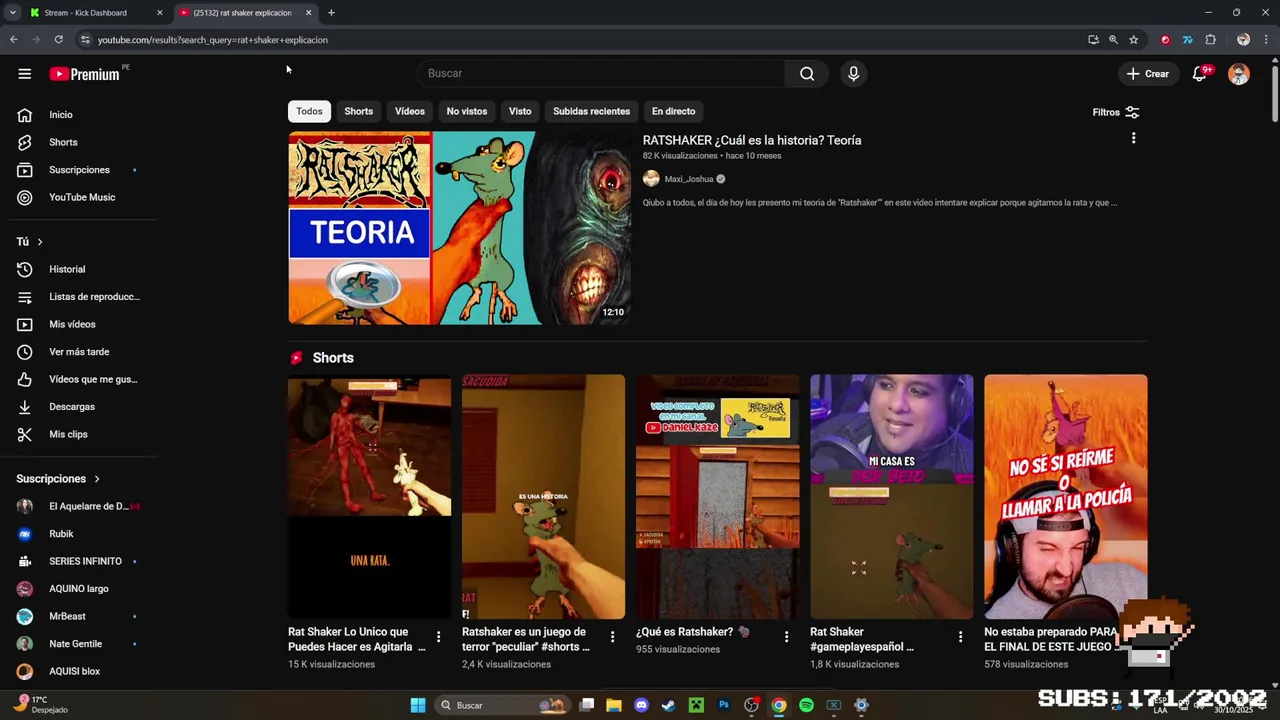Open the red circular extension icon
Viewport: 1280px width, 720px height.
[1165, 40]
